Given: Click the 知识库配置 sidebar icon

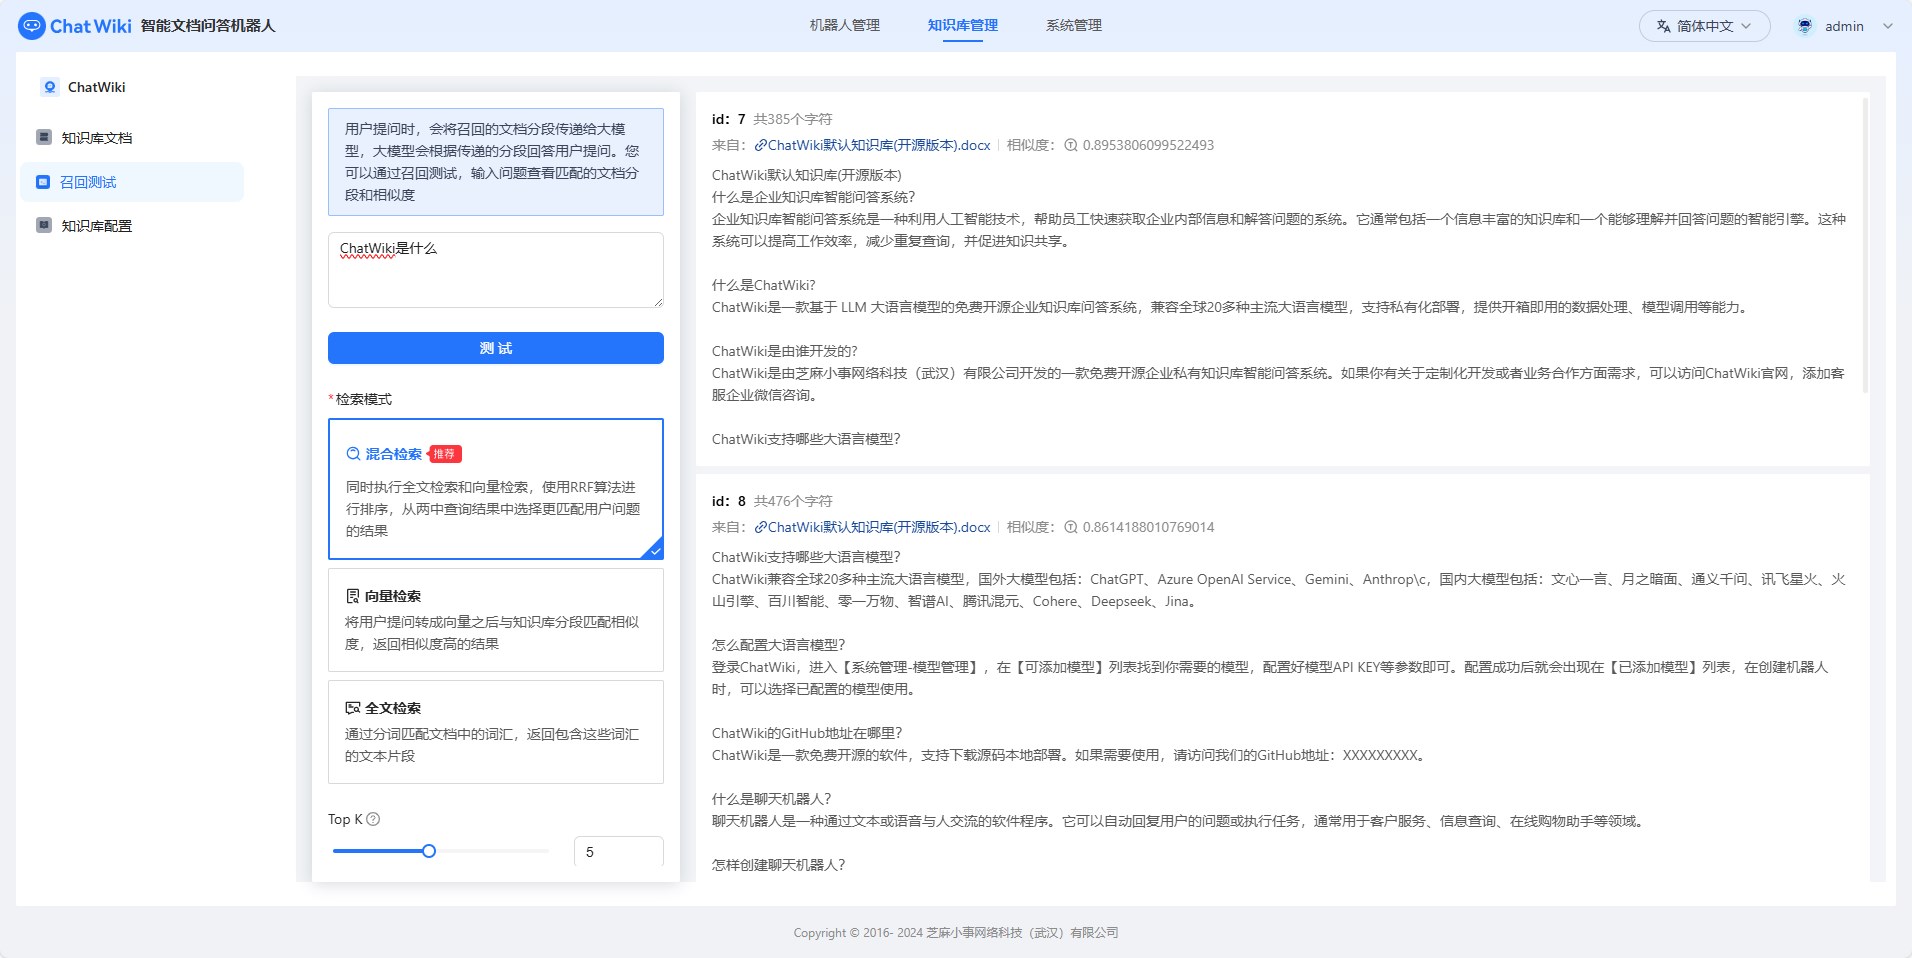Looking at the screenshot, I should 44,225.
